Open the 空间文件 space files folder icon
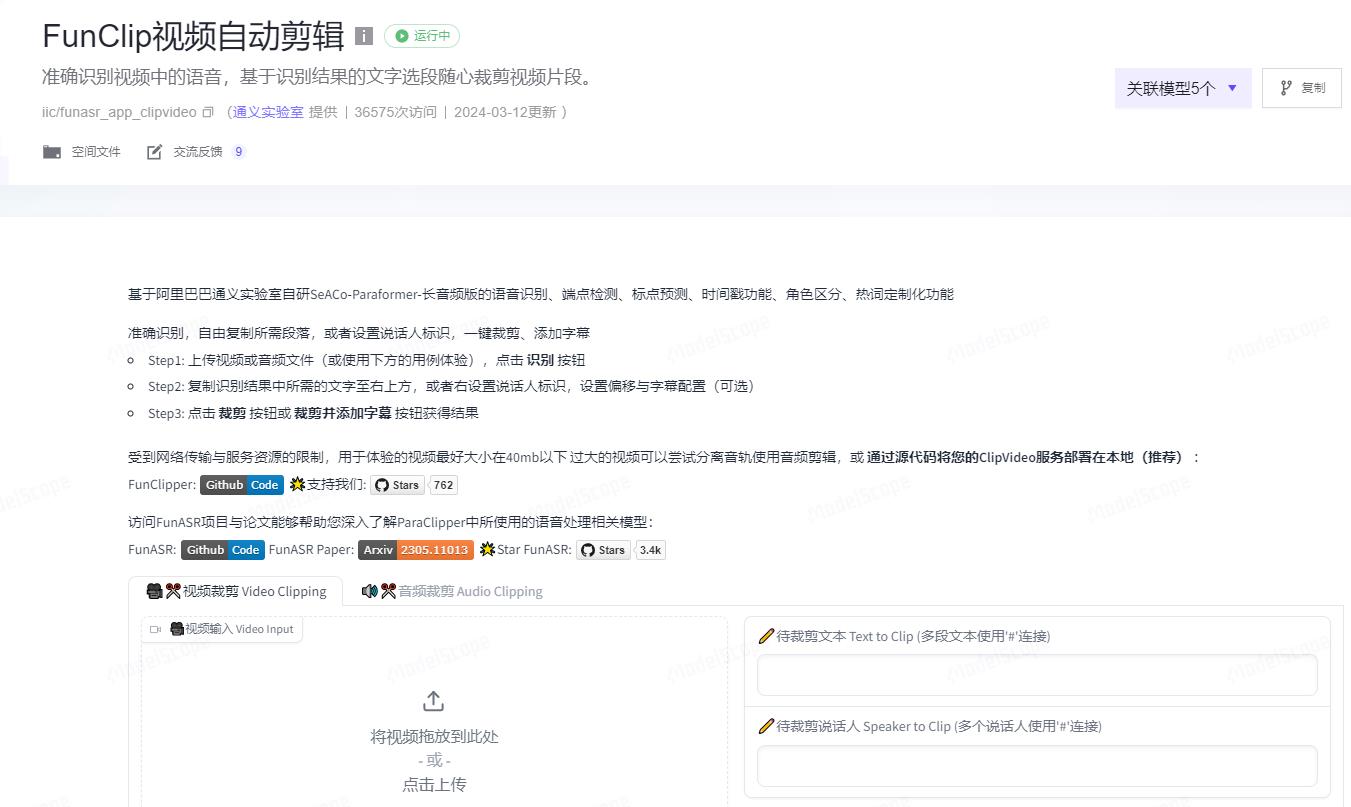Image resolution: width=1351 pixels, height=807 pixels. [51, 151]
